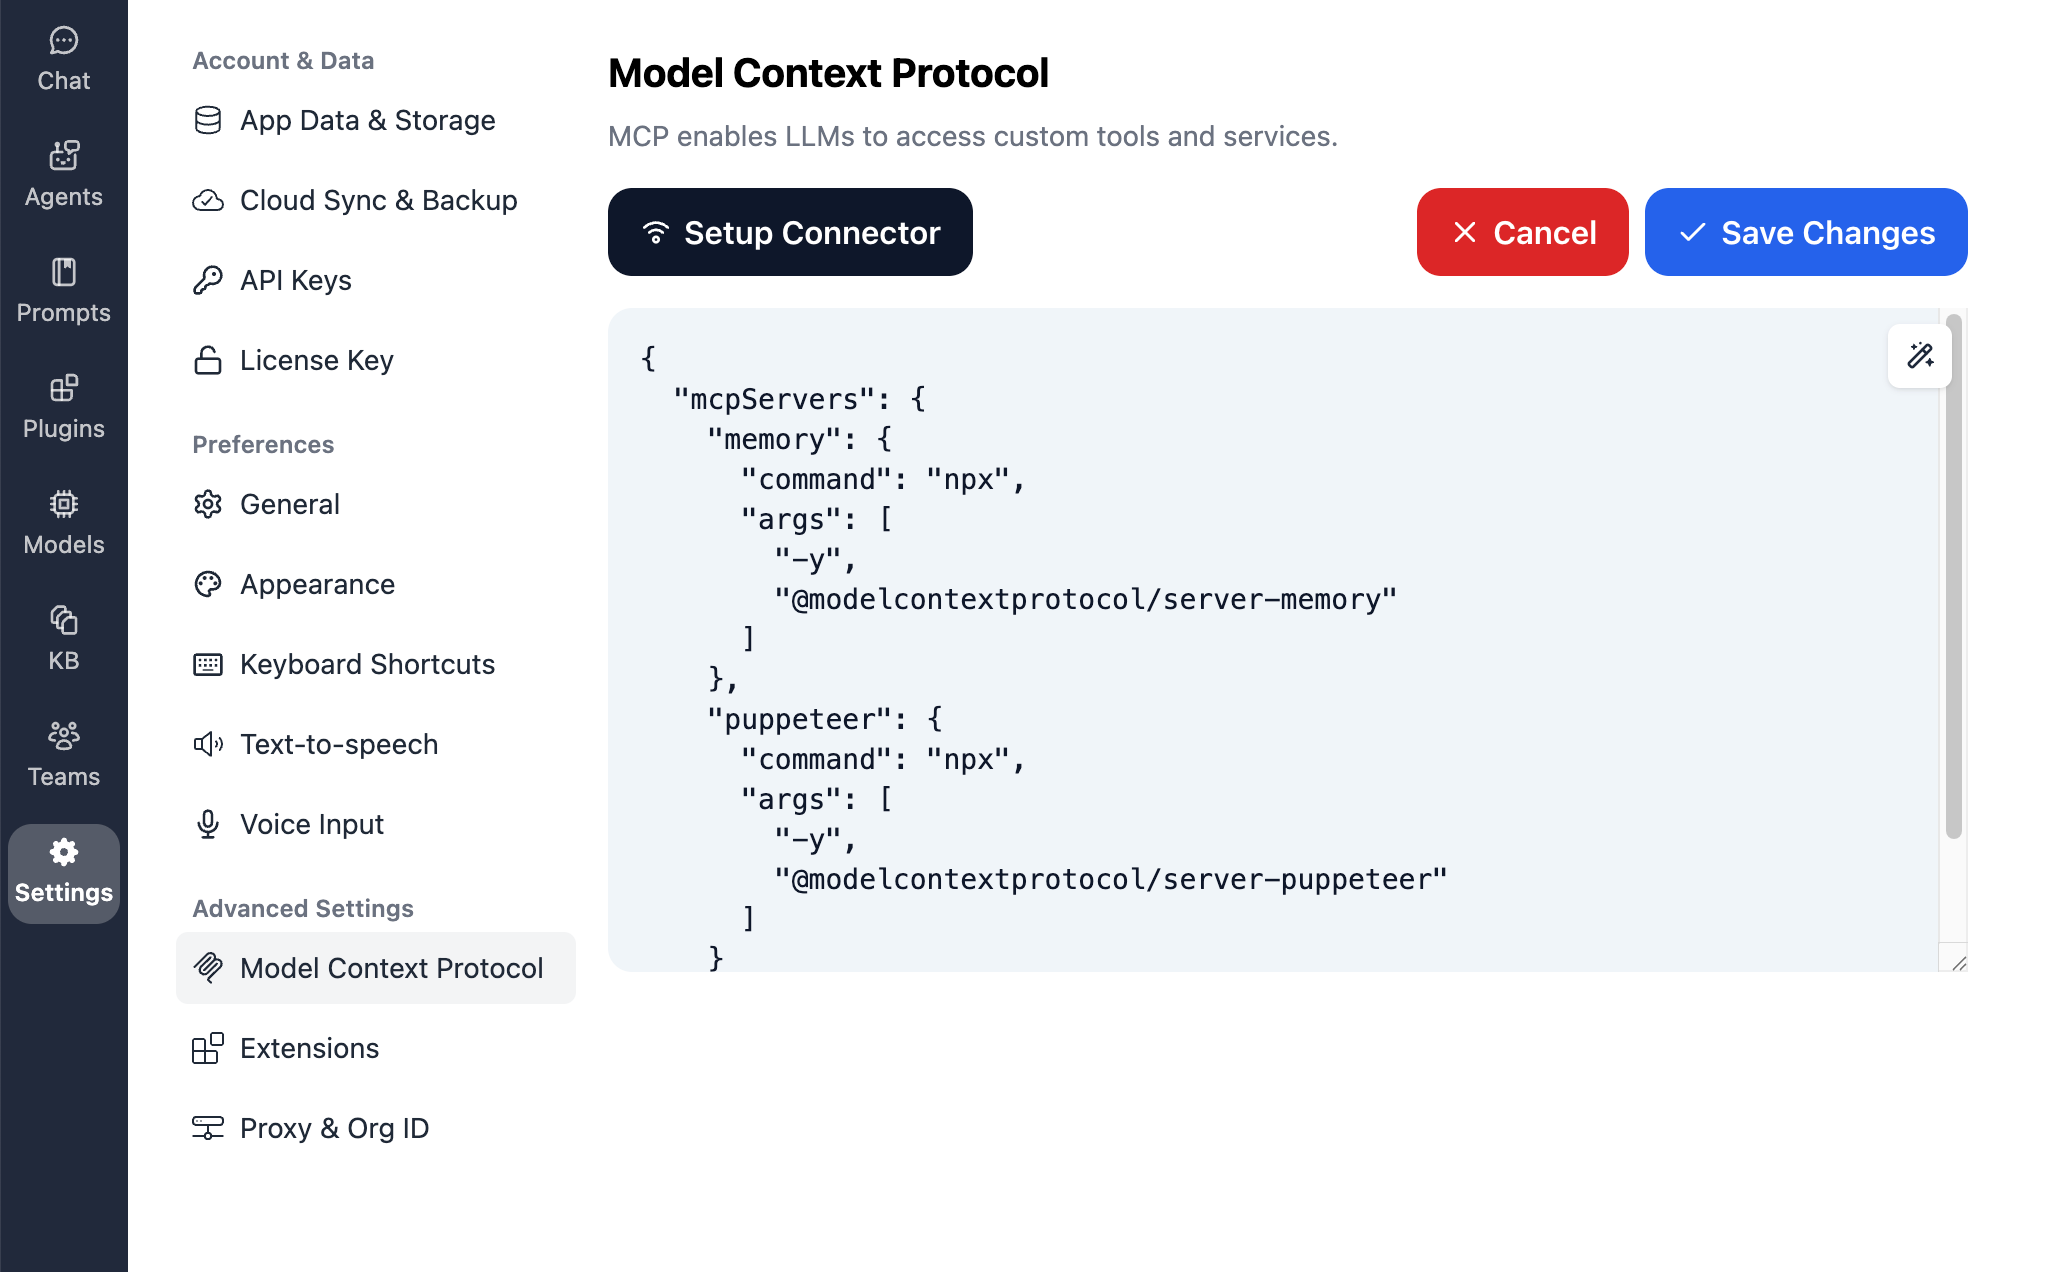Screen dimensions: 2046x1272
Task: Click the Setup Connector button
Action: point(790,232)
